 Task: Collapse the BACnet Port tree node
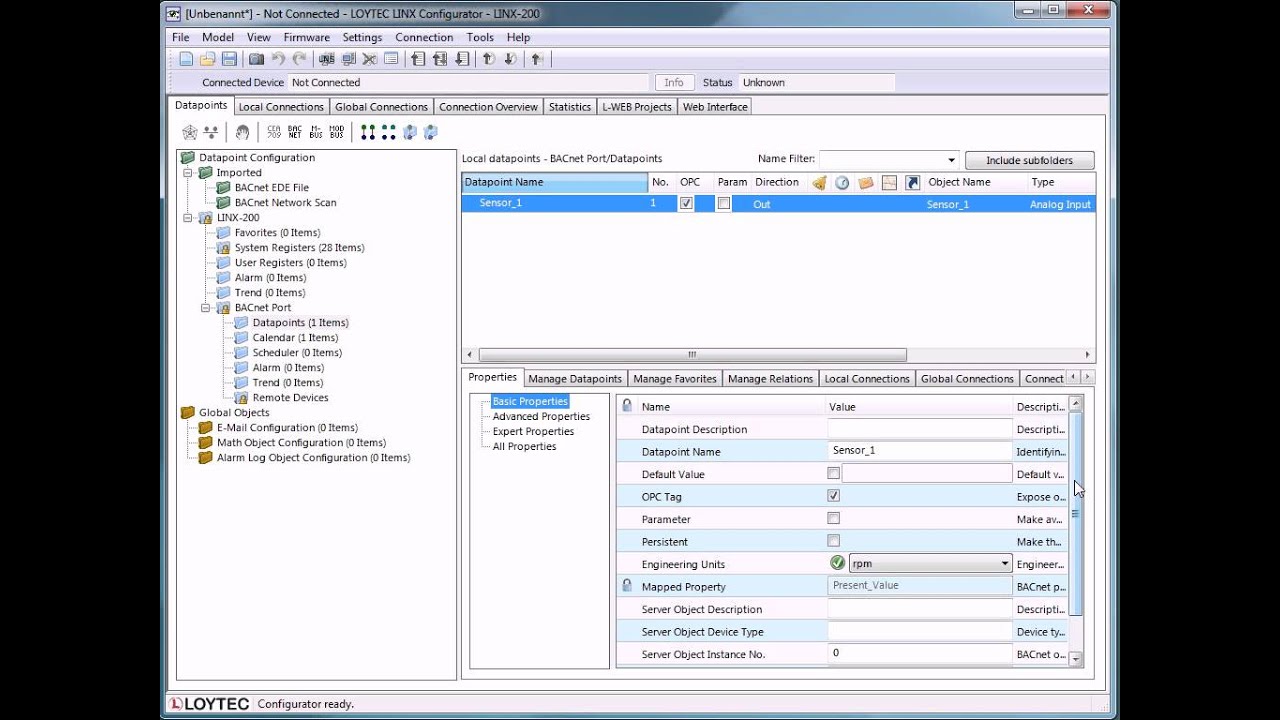coord(205,307)
